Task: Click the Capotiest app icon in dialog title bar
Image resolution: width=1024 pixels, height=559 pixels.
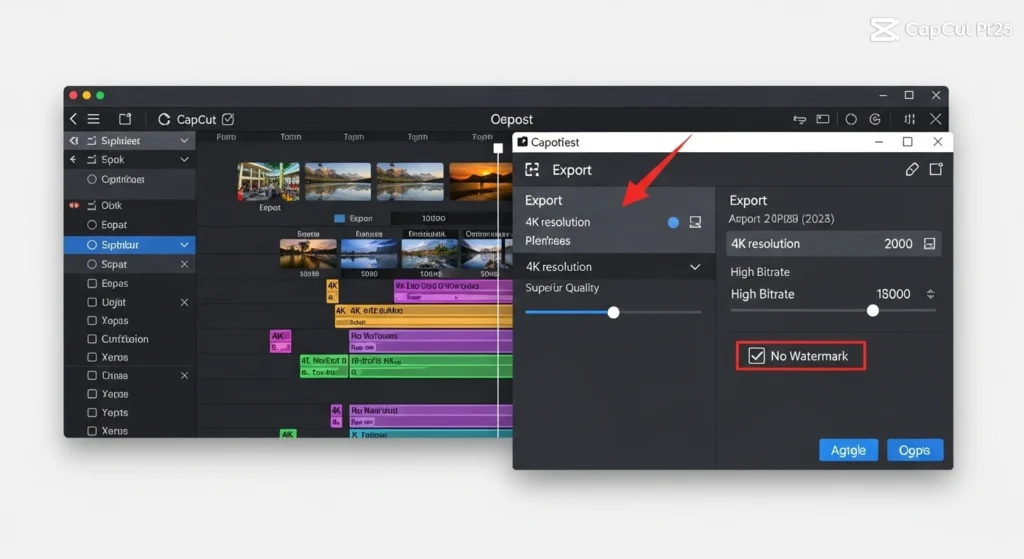Action: click(522, 142)
